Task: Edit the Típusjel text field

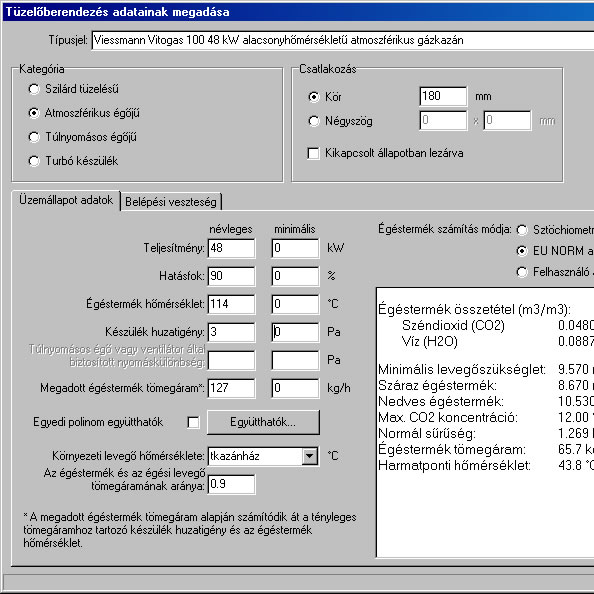Action: coord(342,40)
